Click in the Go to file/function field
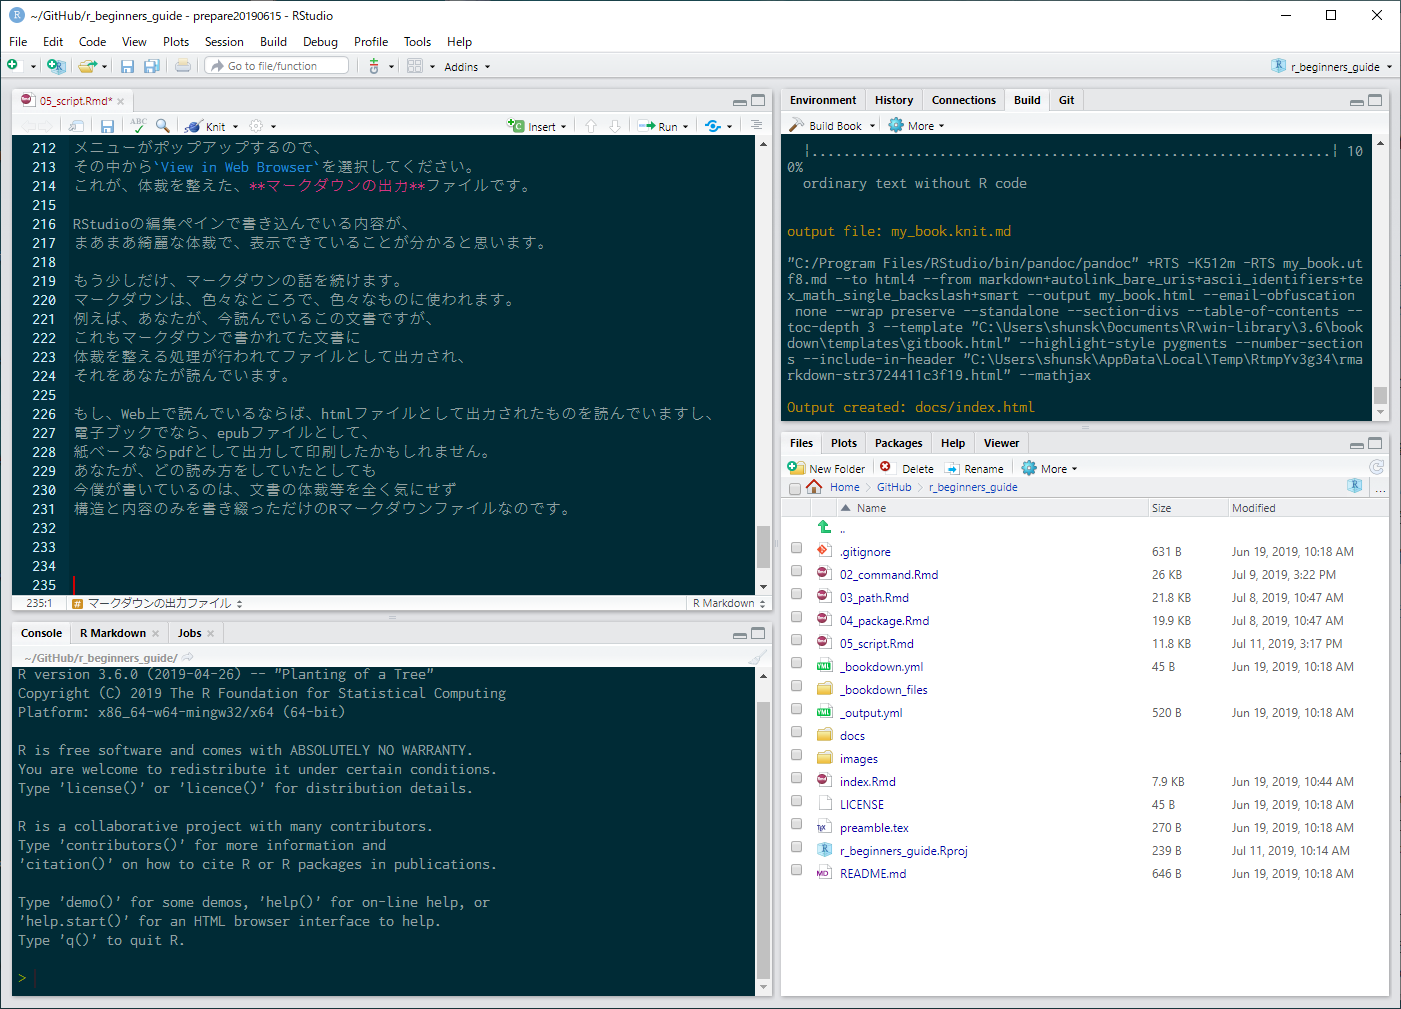 277,66
